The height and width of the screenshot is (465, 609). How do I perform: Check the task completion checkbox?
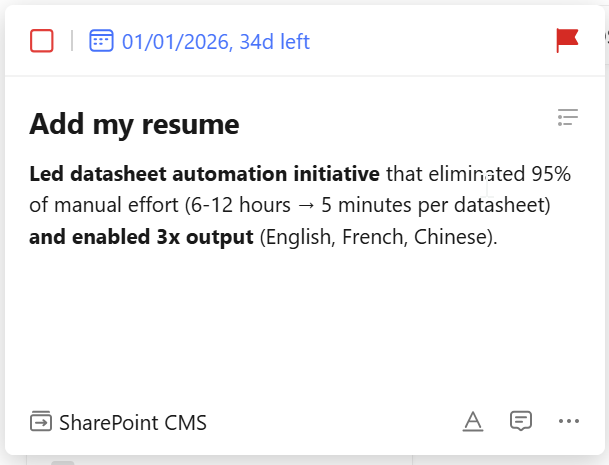click(42, 41)
